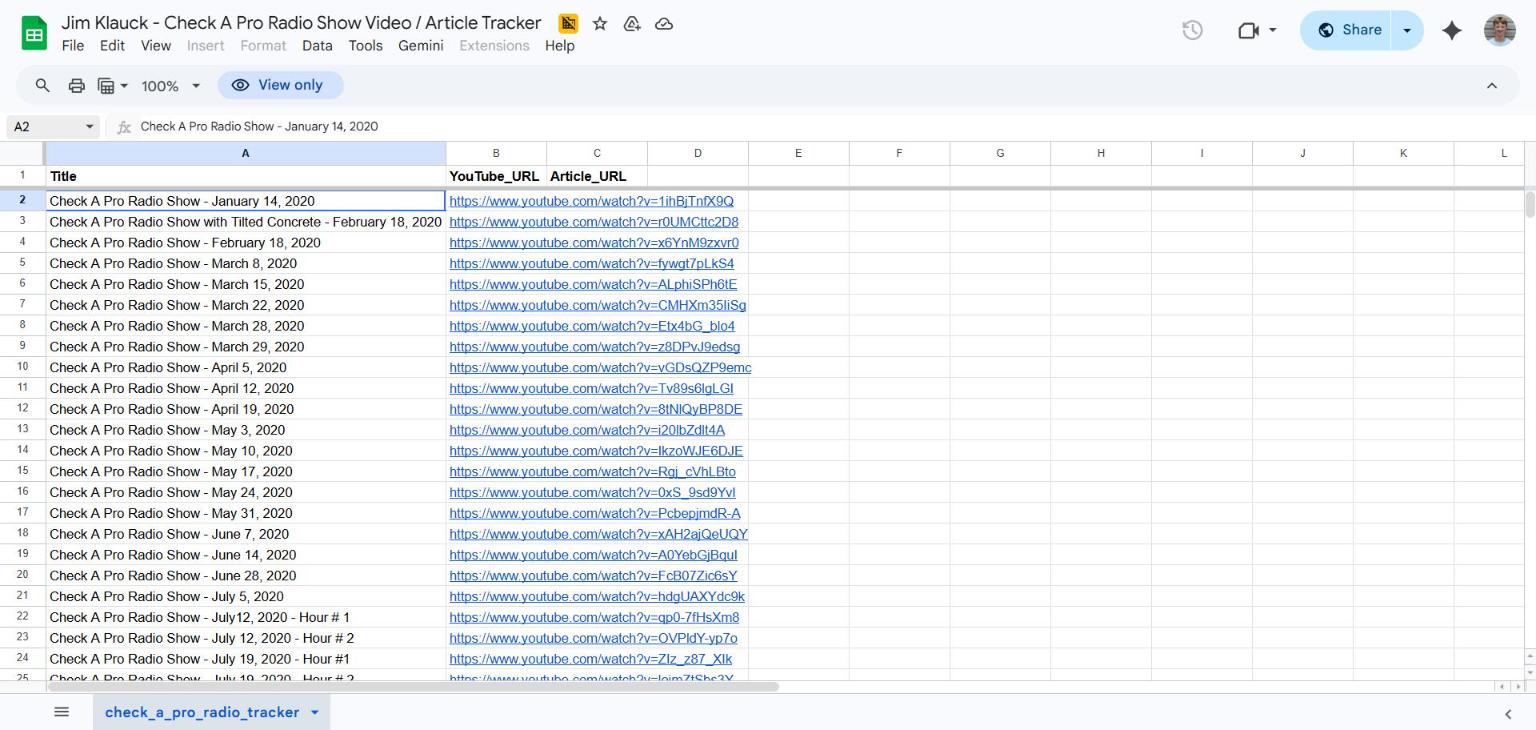Click the document title text
Image resolution: width=1536 pixels, height=730 pixels.
click(301, 23)
